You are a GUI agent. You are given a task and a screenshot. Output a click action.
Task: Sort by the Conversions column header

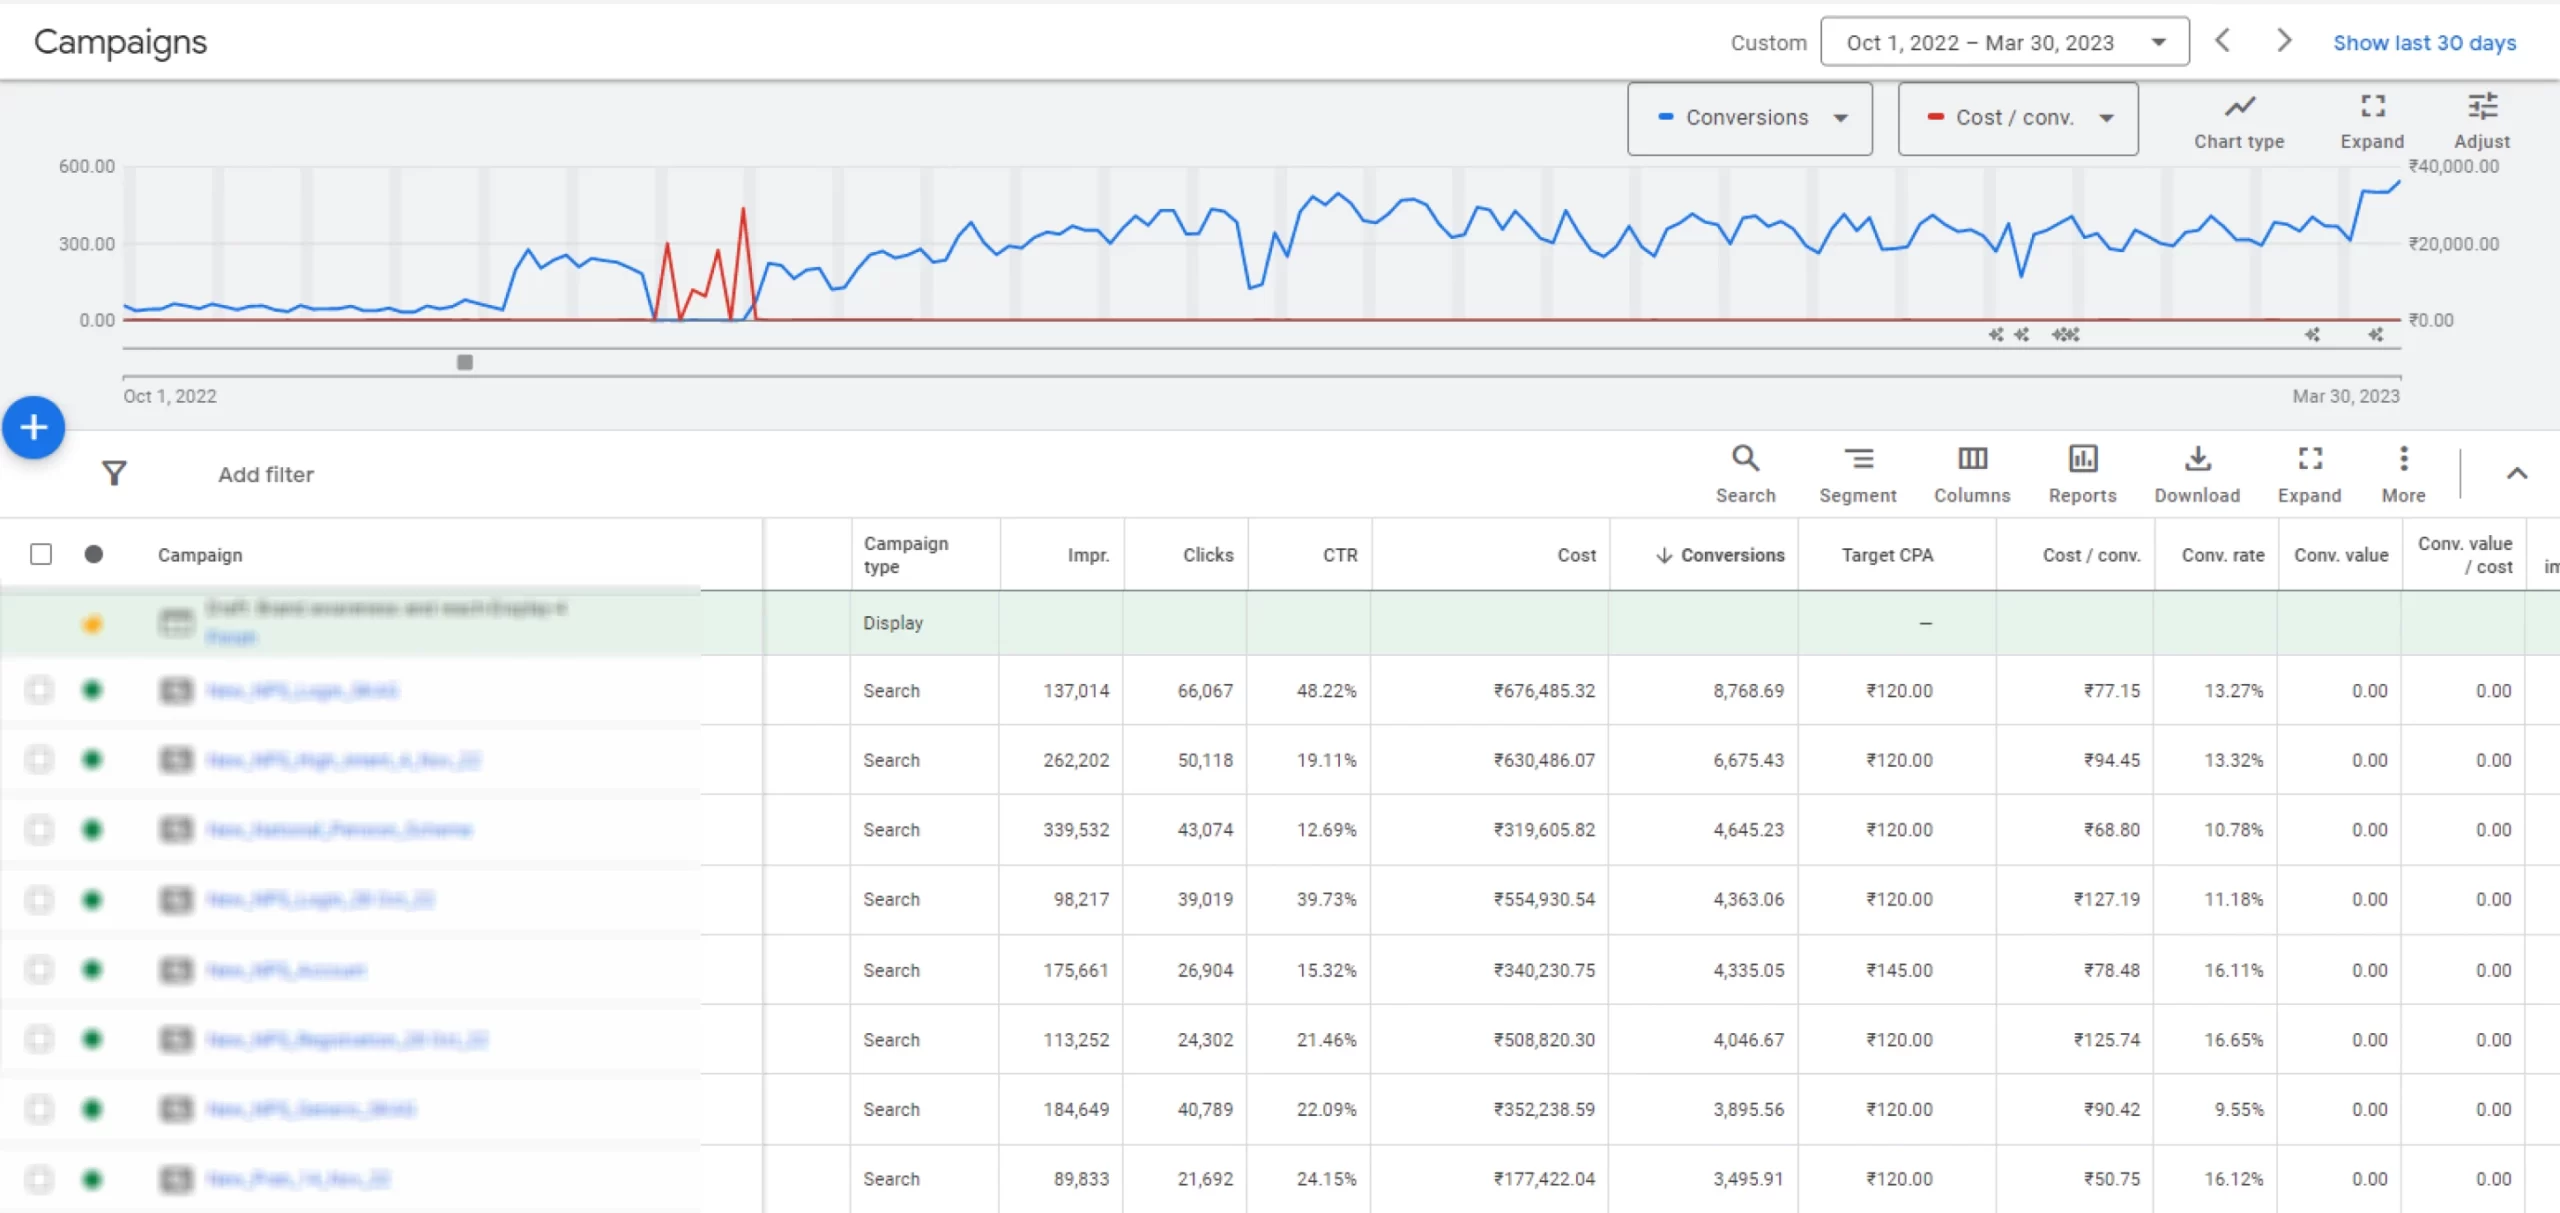[1731, 555]
